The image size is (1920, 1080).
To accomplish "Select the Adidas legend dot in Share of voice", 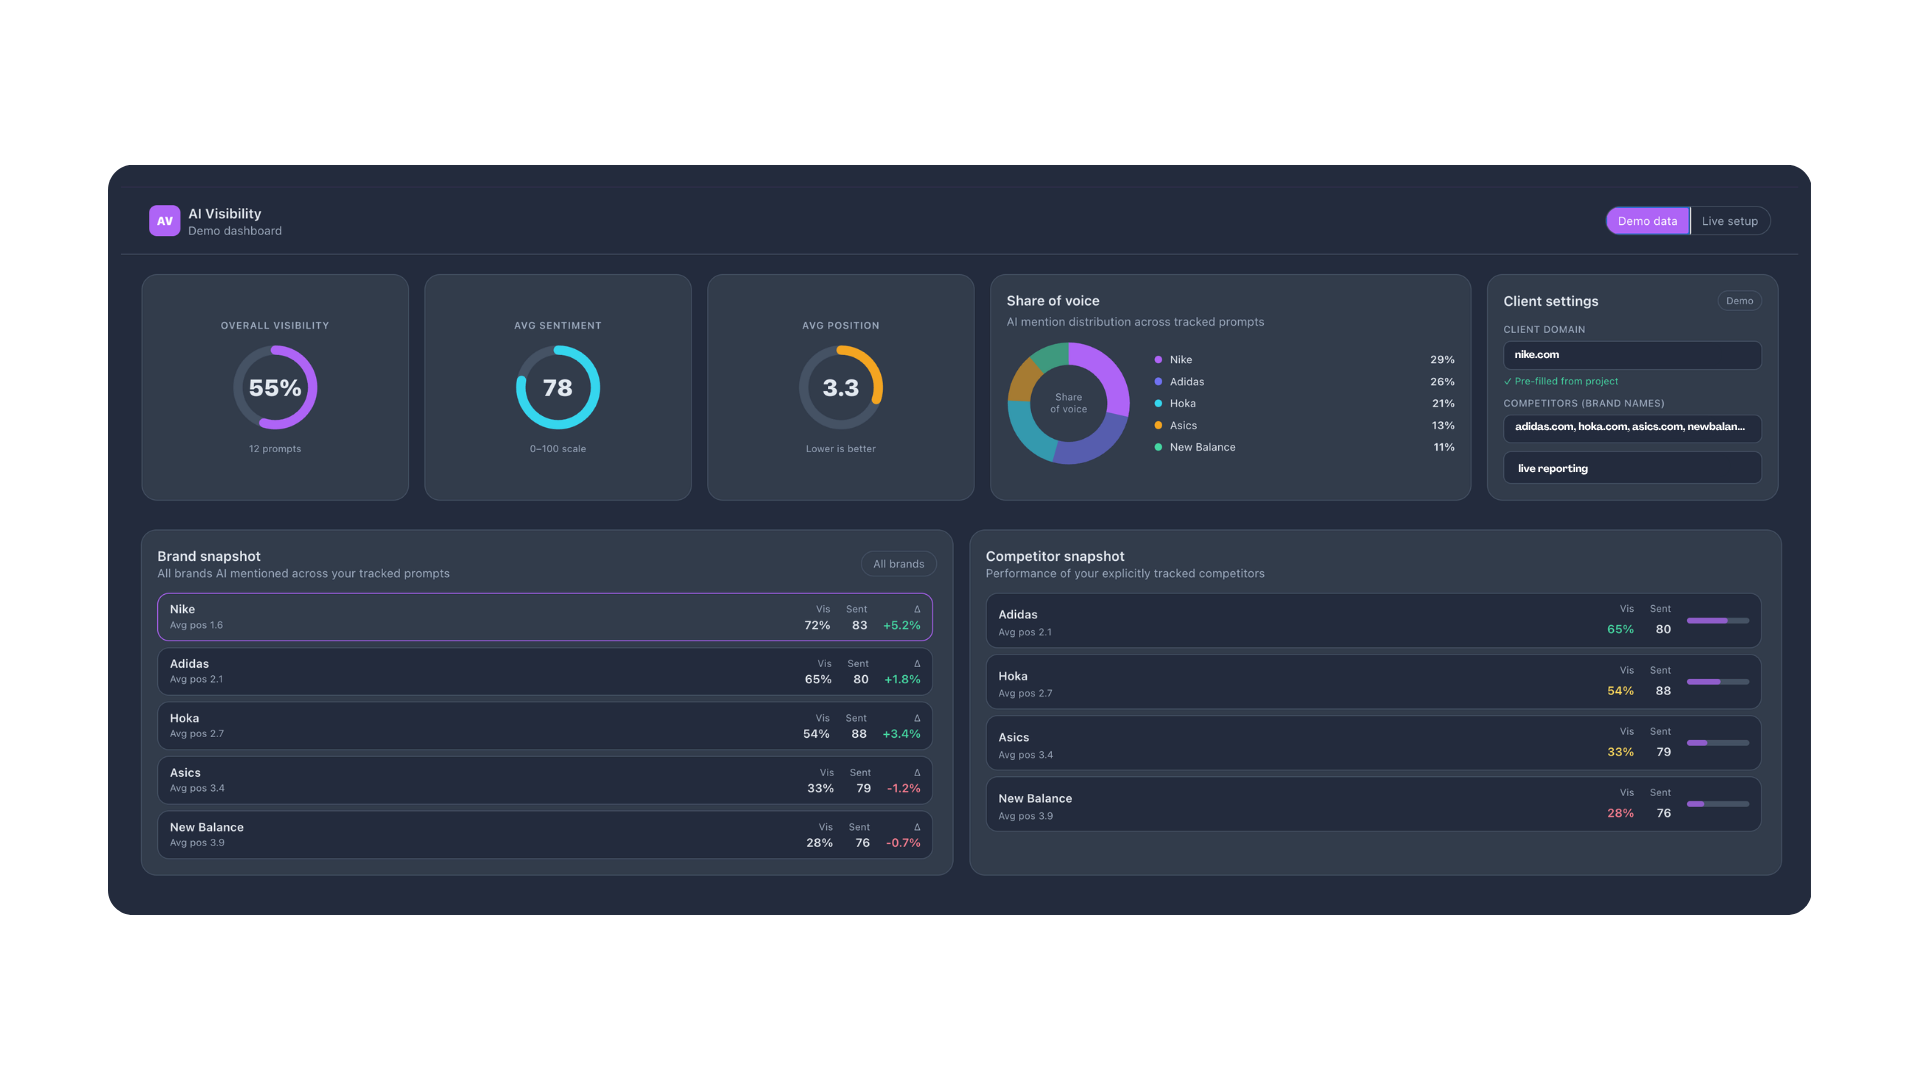I will 1158,382.
